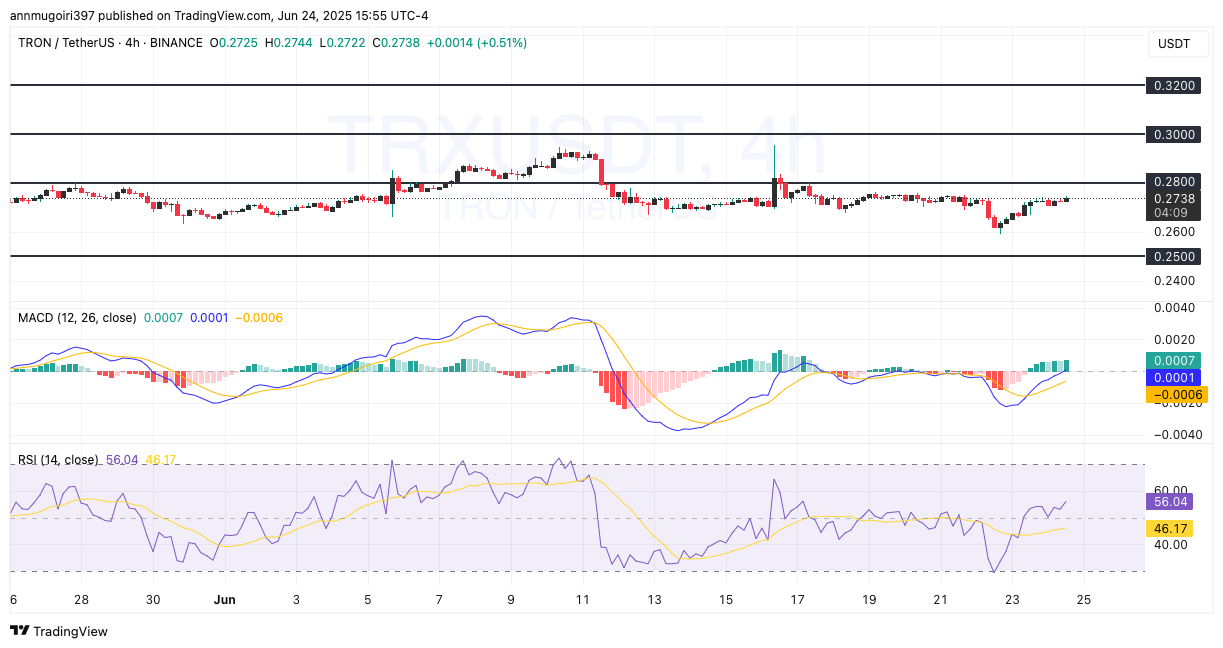Click the 0.2400 price axis tick
The height and width of the screenshot is (648, 1223).
(x=1176, y=281)
